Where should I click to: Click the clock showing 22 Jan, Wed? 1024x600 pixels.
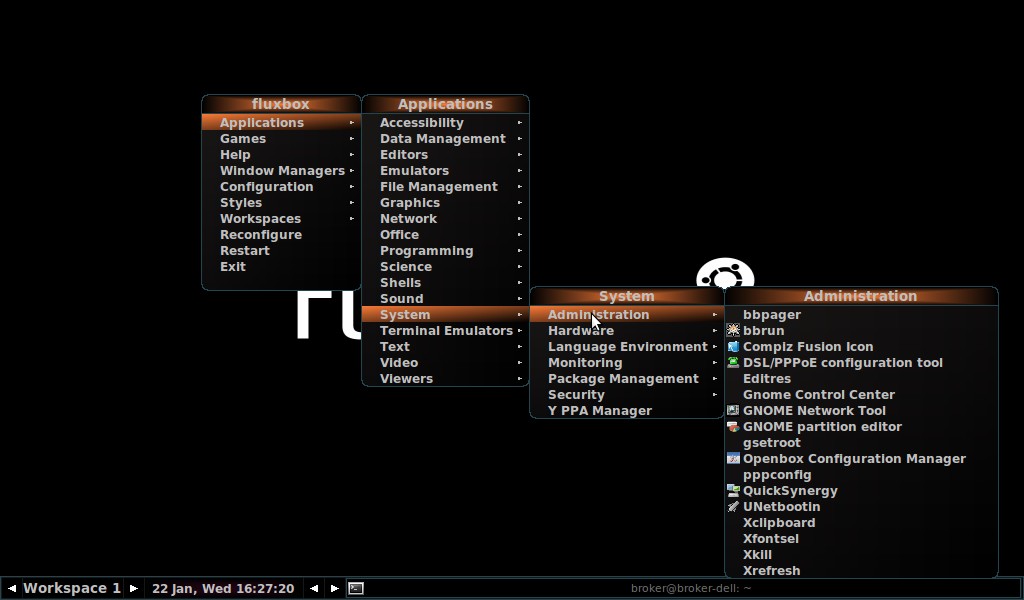click(x=223, y=588)
